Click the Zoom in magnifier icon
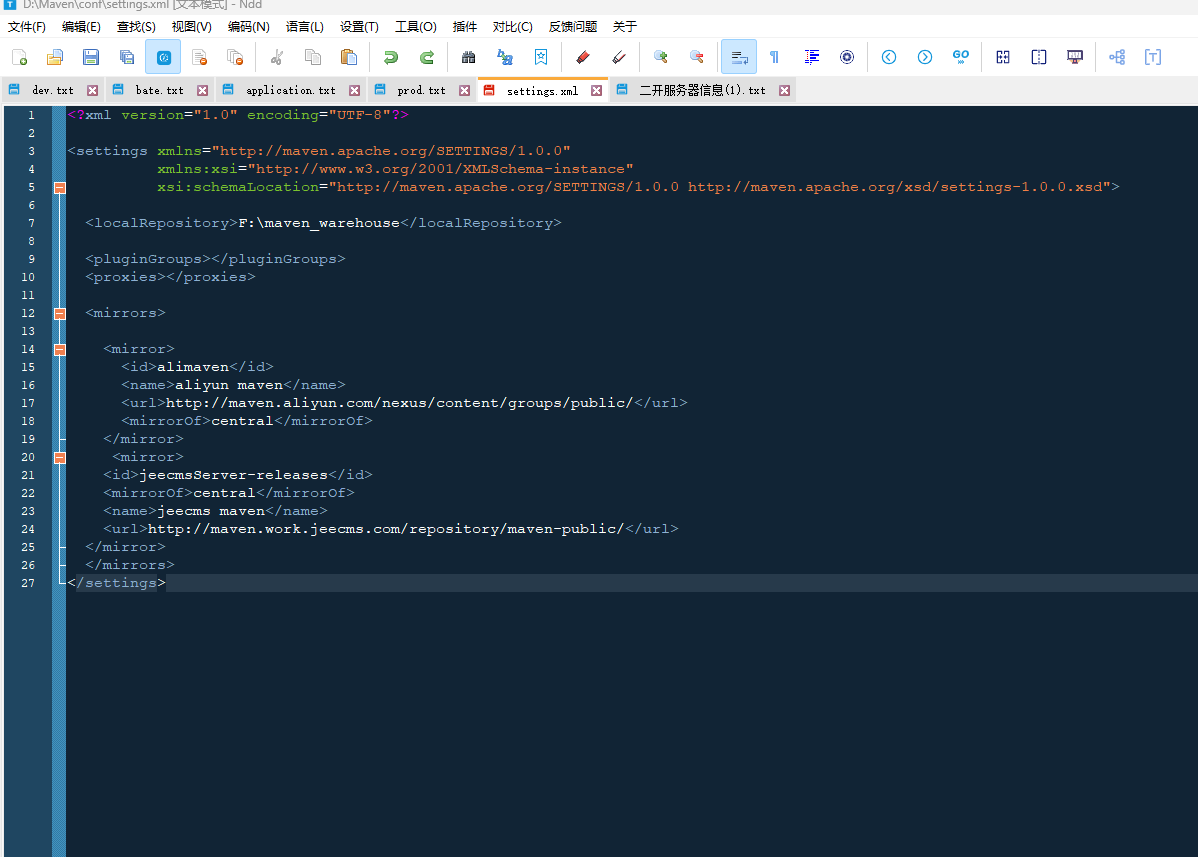 click(660, 57)
